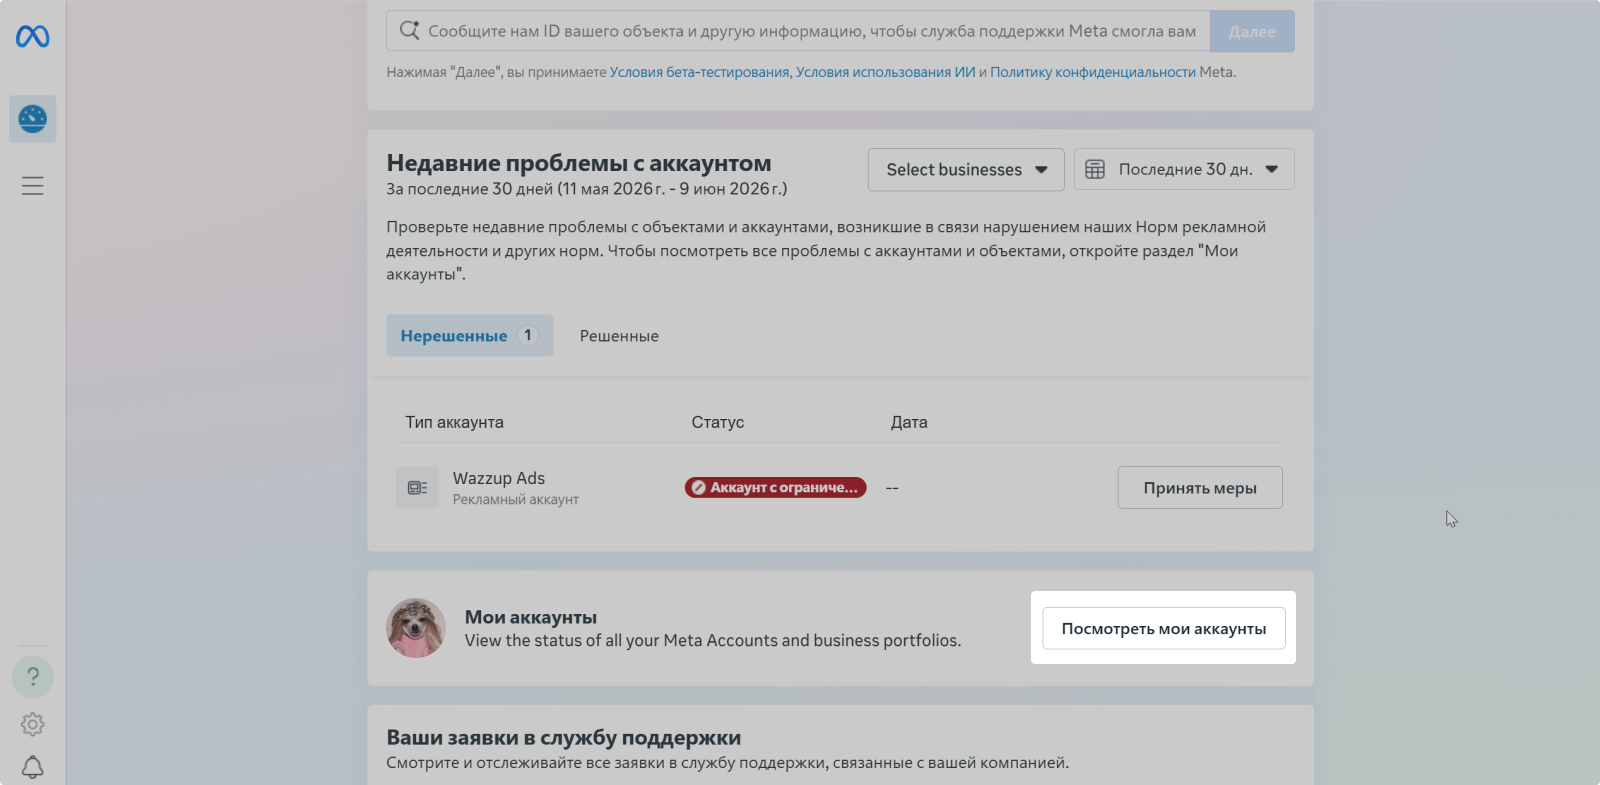Open the notifications bell icon
Image resolution: width=1600 pixels, height=785 pixels.
pyautogui.click(x=33, y=767)
